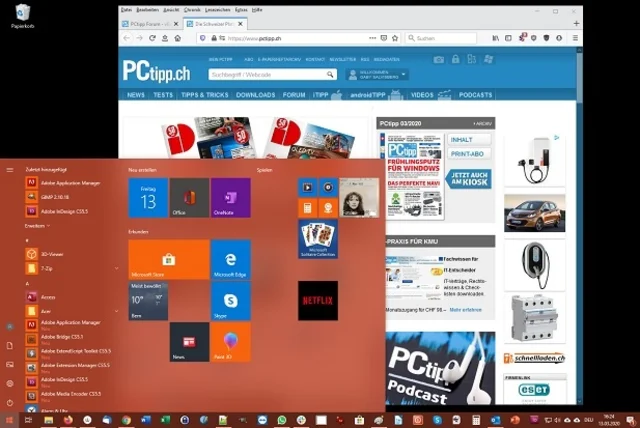640x428 pixels.
Task: Click the Start menu hamburger icon
Action: pos(10,170)
